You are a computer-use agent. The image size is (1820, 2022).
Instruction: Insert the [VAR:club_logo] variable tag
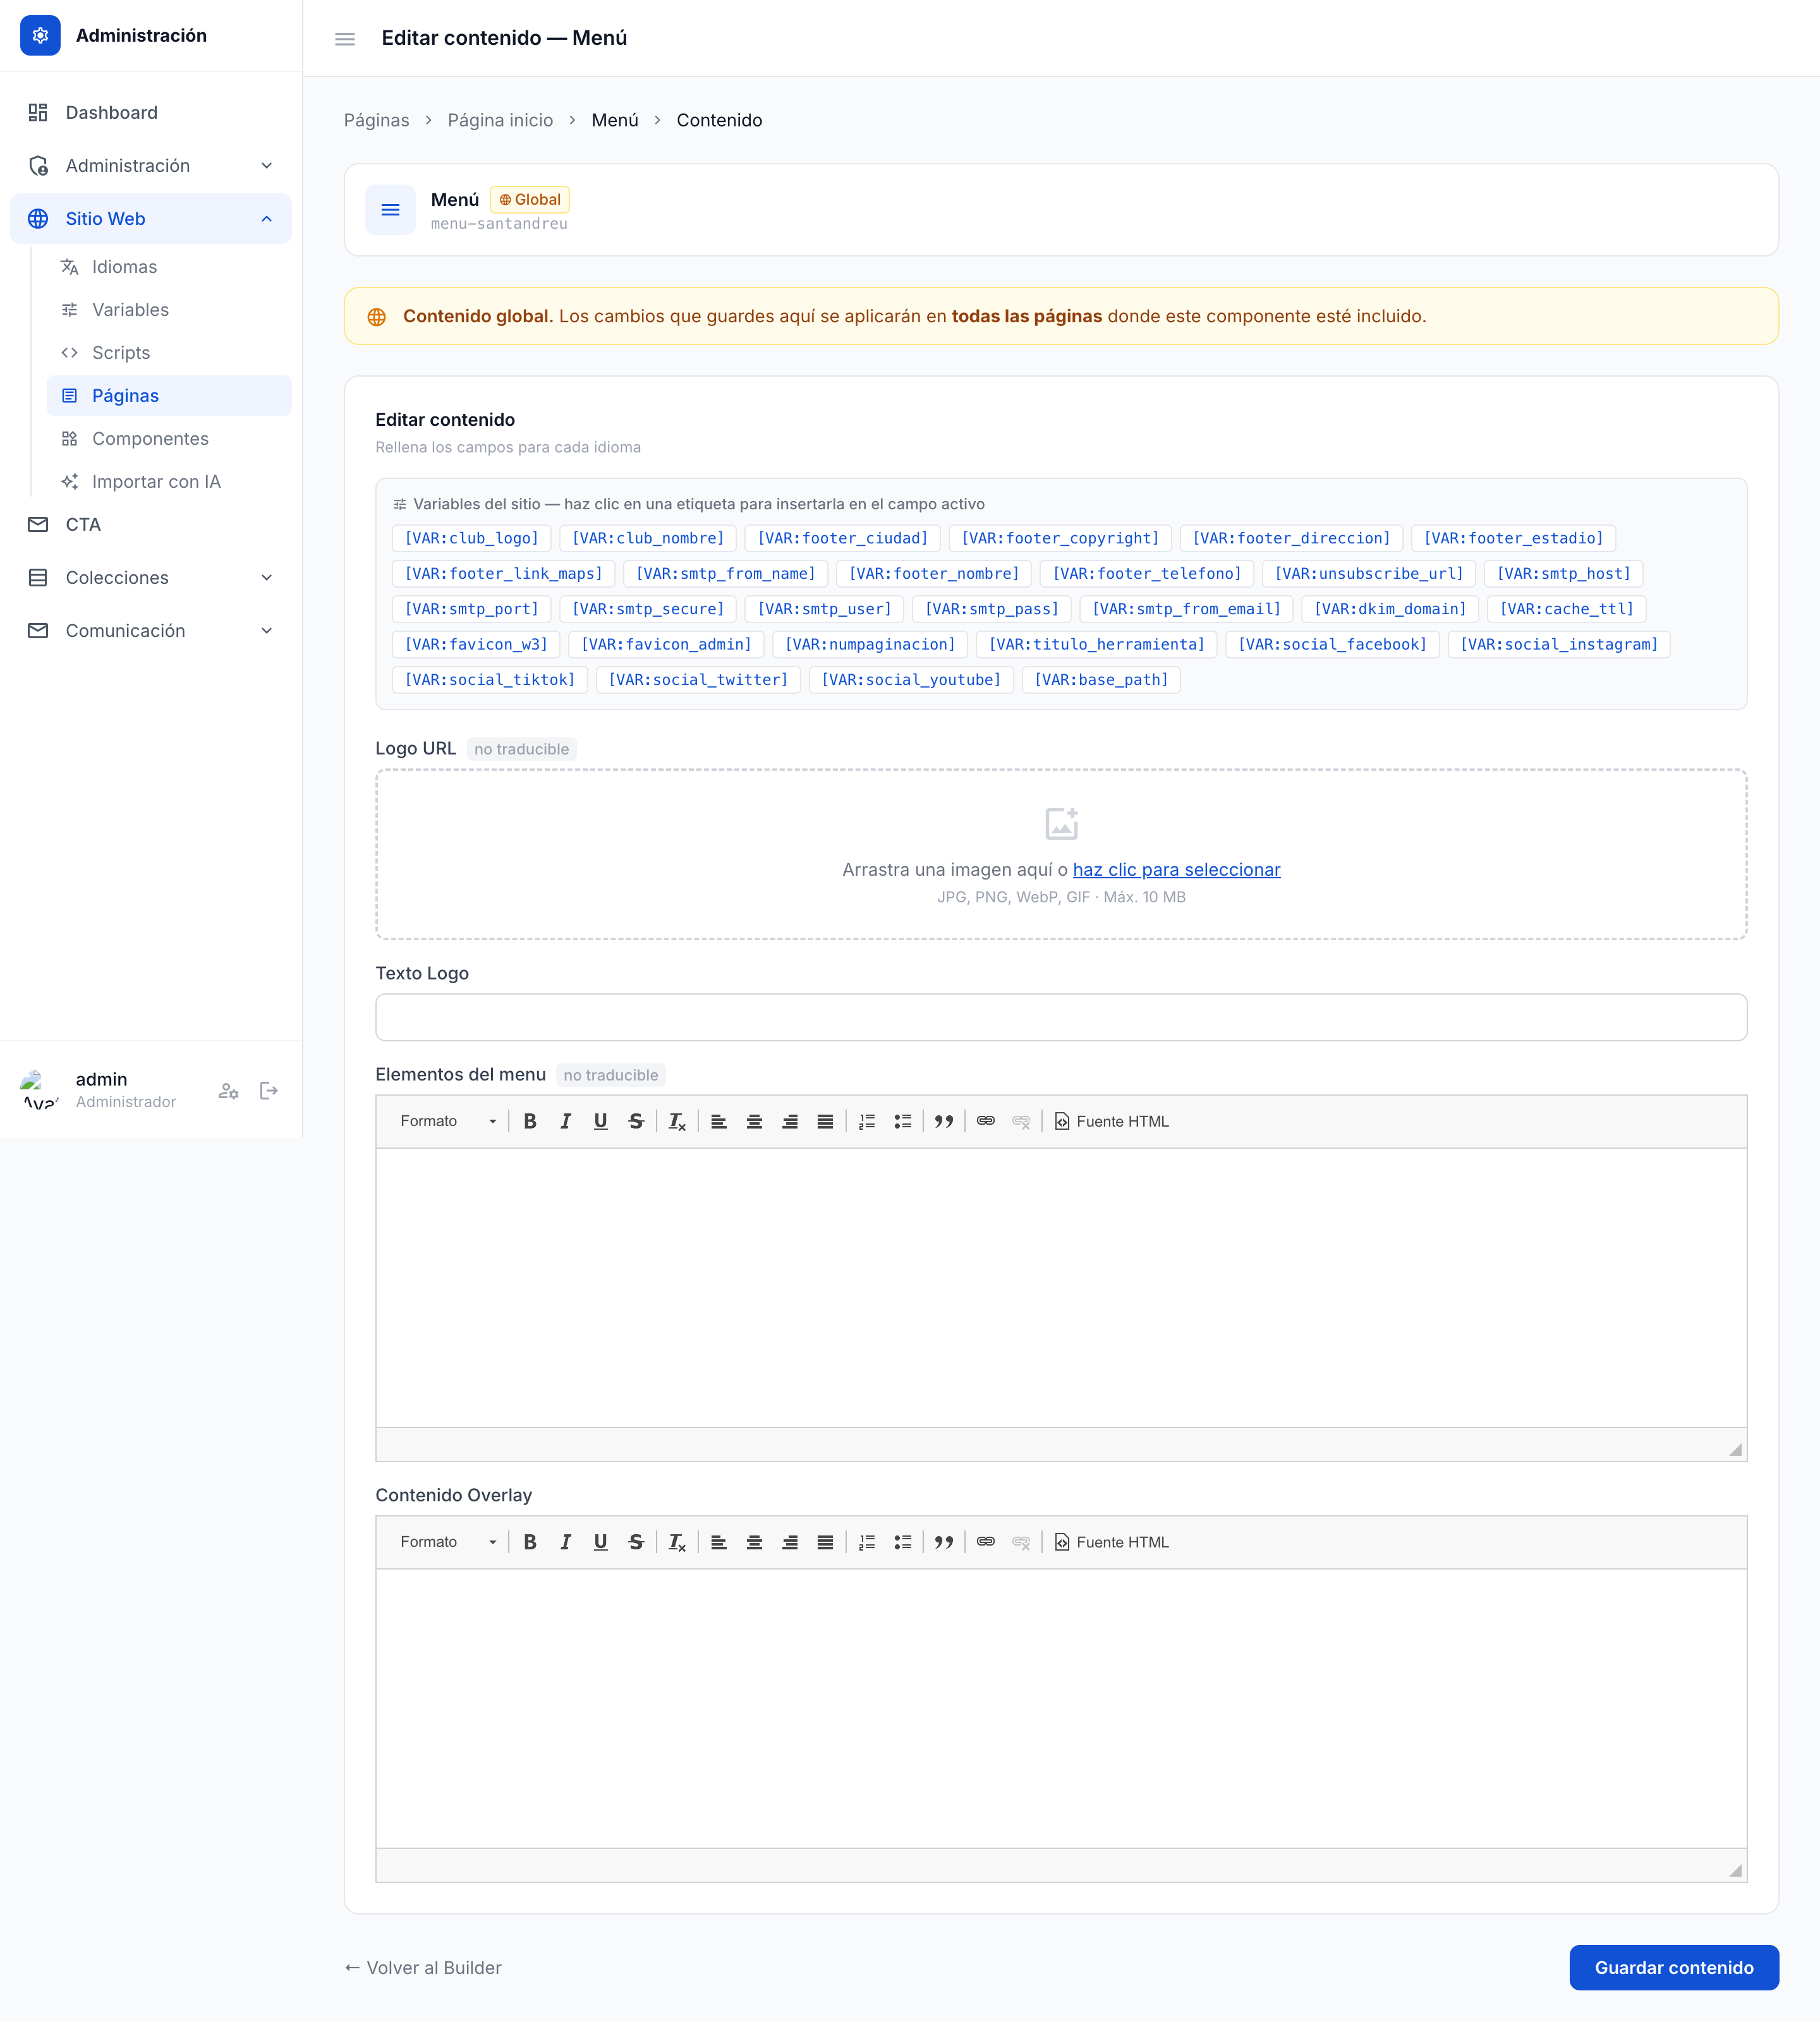tap(471, 538)
